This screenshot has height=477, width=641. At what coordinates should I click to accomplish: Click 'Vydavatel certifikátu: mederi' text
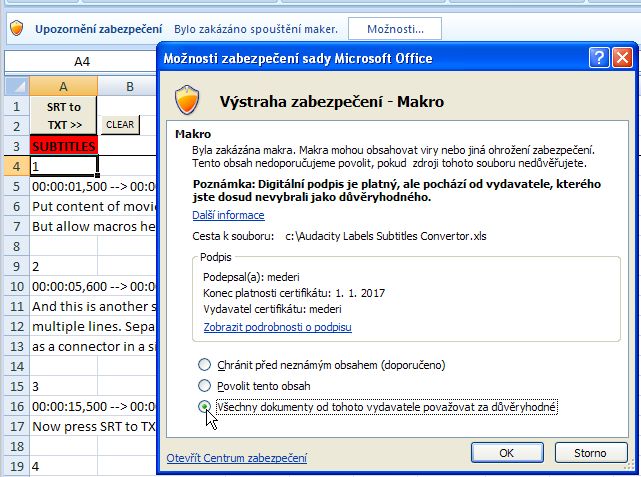pos(272,309)
